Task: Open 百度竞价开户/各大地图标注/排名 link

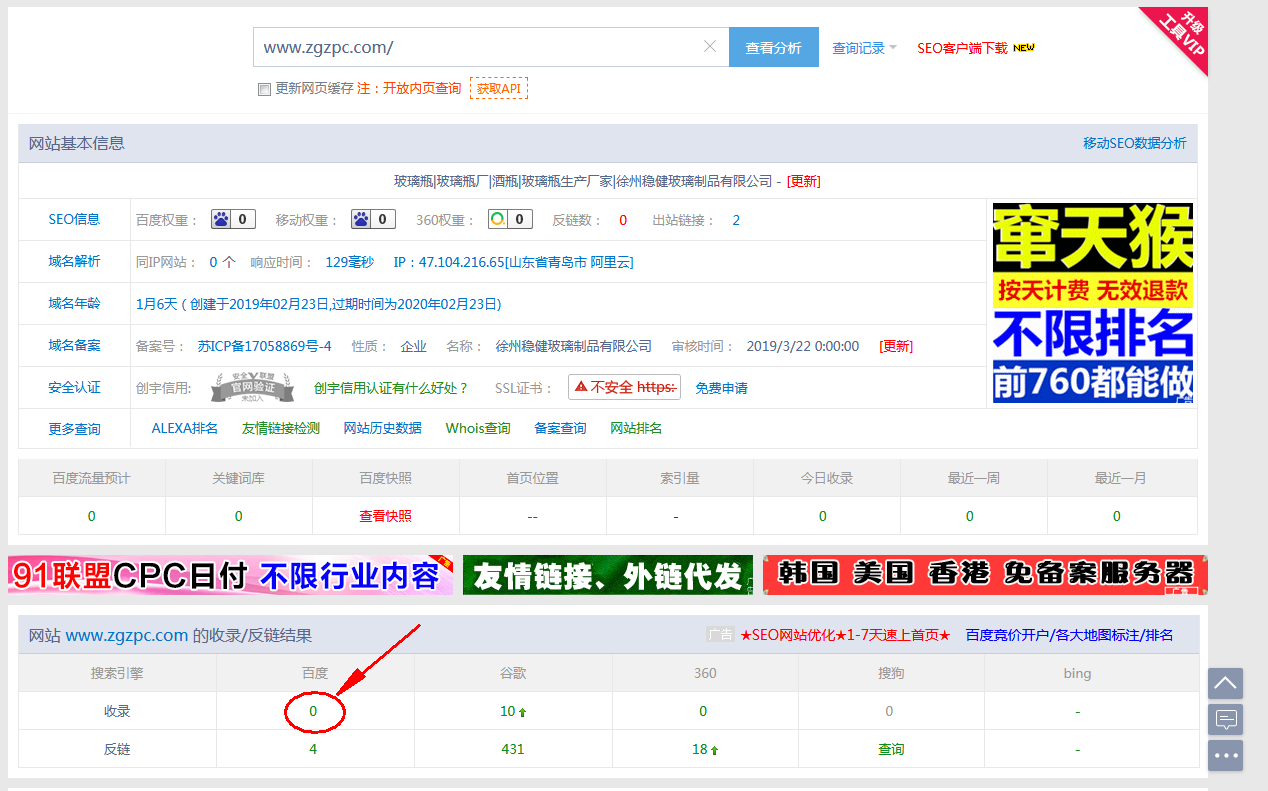Action: point(1069,635)
